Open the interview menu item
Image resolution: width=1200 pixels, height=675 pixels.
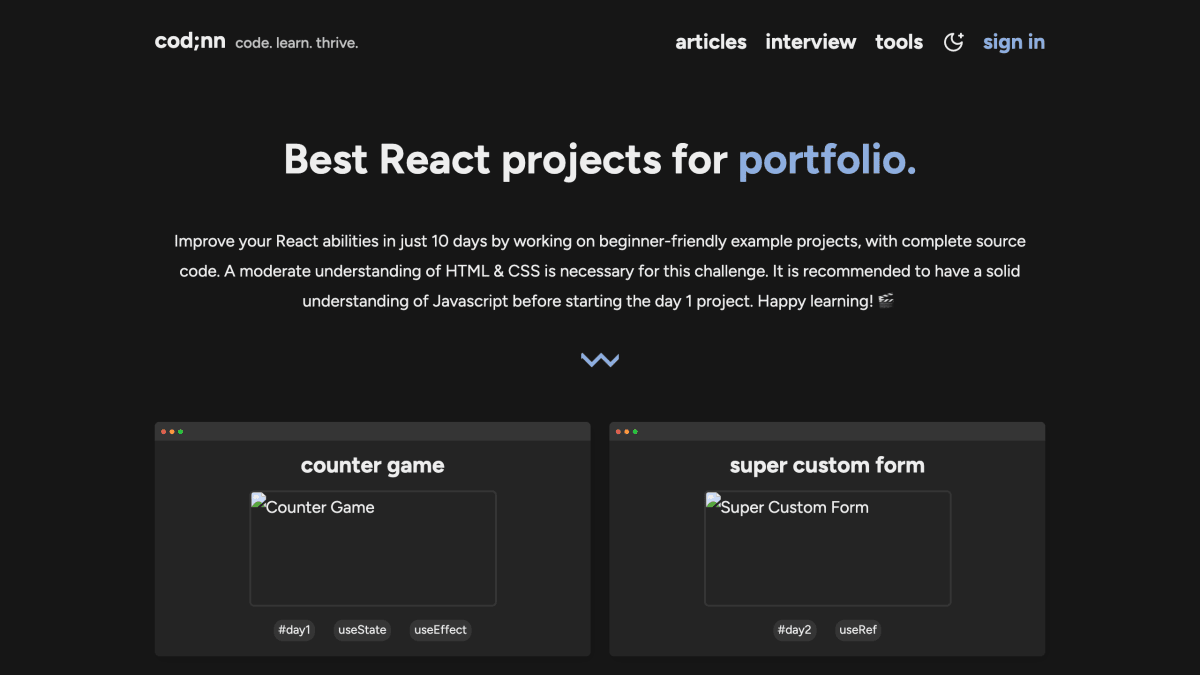coord(811,42)
